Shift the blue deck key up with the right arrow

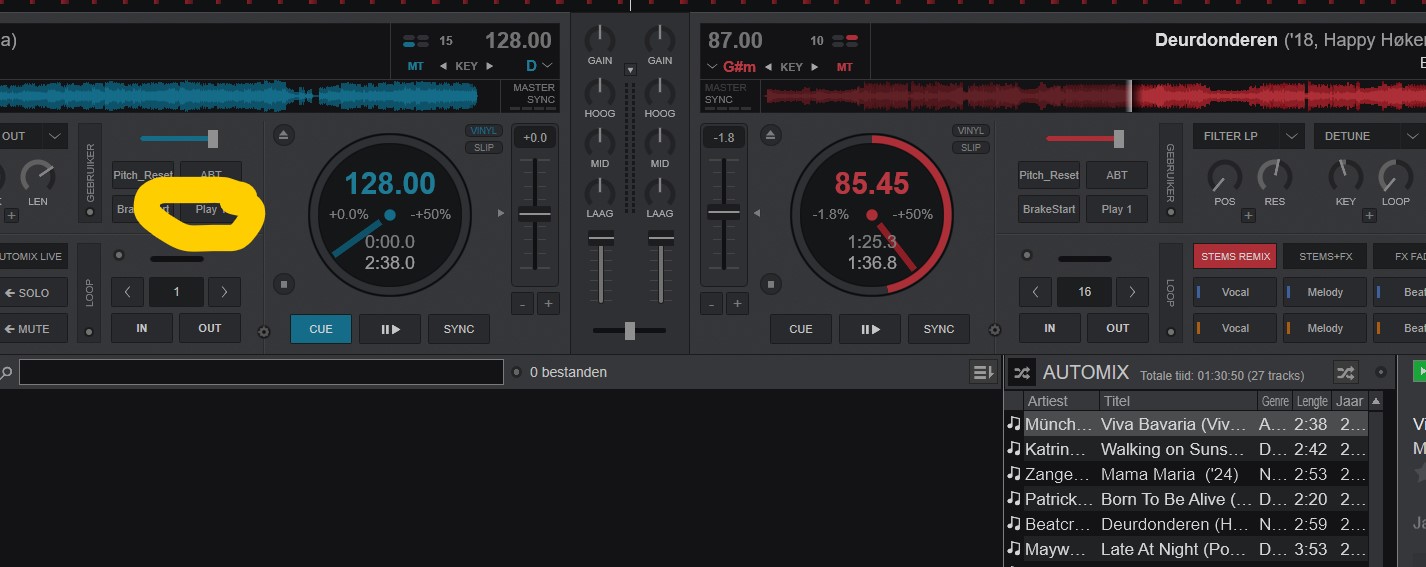(490, 66)
